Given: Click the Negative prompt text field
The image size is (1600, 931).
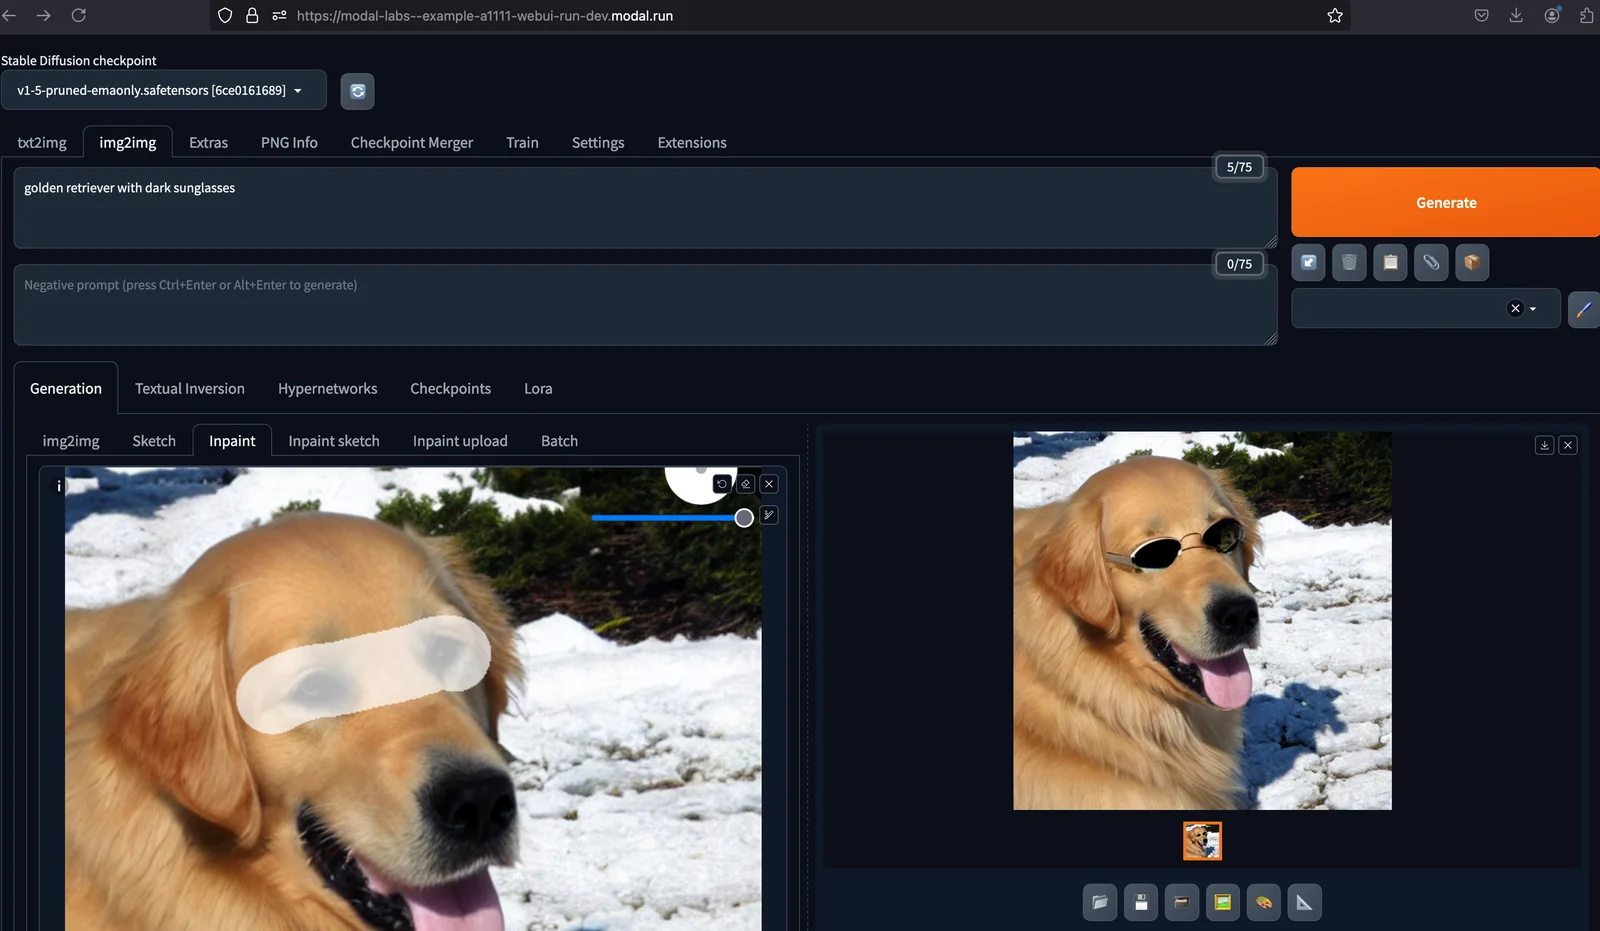Looking at the screenshot, I should coord(645,305).
